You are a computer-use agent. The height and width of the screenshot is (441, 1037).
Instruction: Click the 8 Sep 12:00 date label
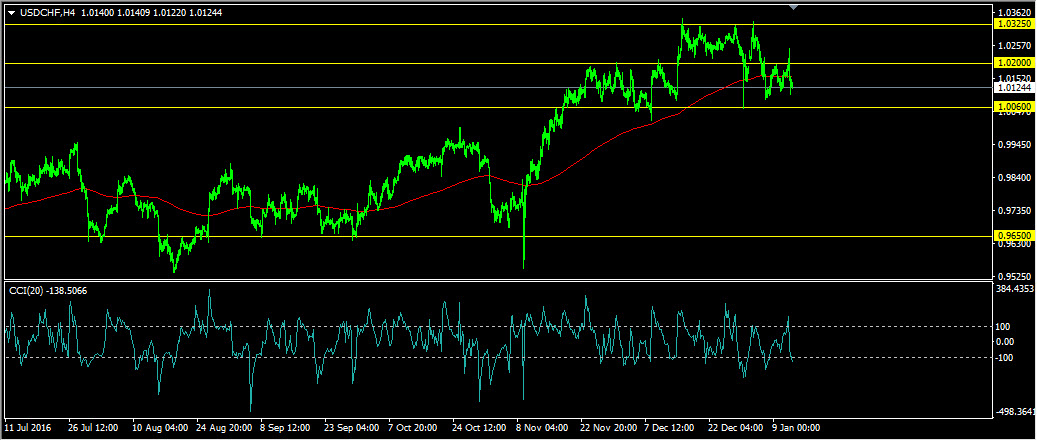coord(286,428)
